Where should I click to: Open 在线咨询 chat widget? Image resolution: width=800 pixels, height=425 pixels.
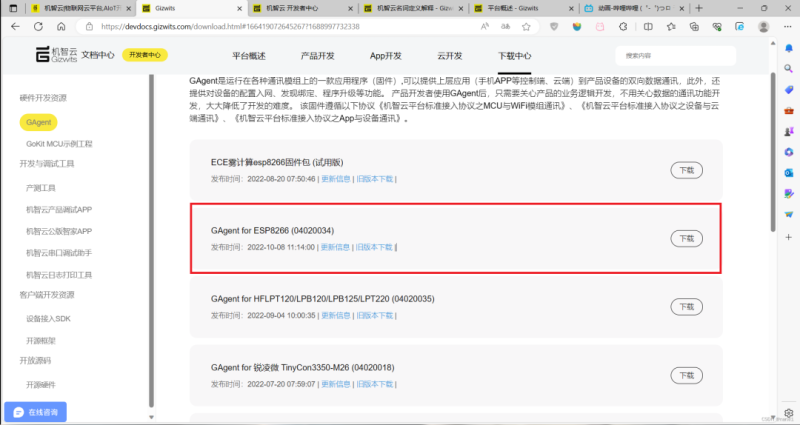tap(36, 411)
